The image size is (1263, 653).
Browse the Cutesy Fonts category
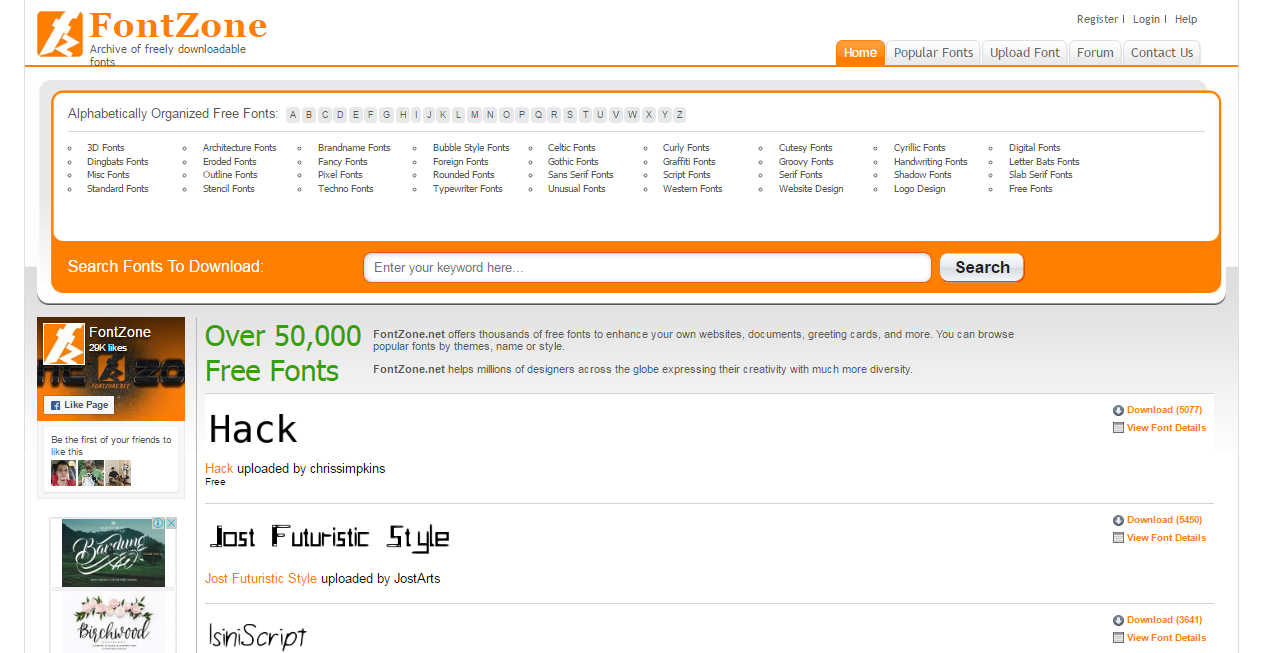(806, 148)
